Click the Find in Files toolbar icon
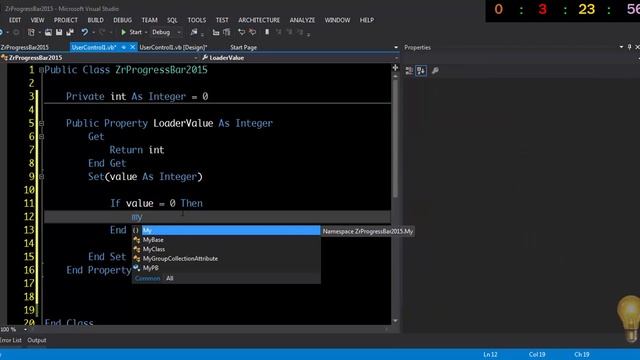The height and width of the screenshot is (360, 640). pos(194,32)
